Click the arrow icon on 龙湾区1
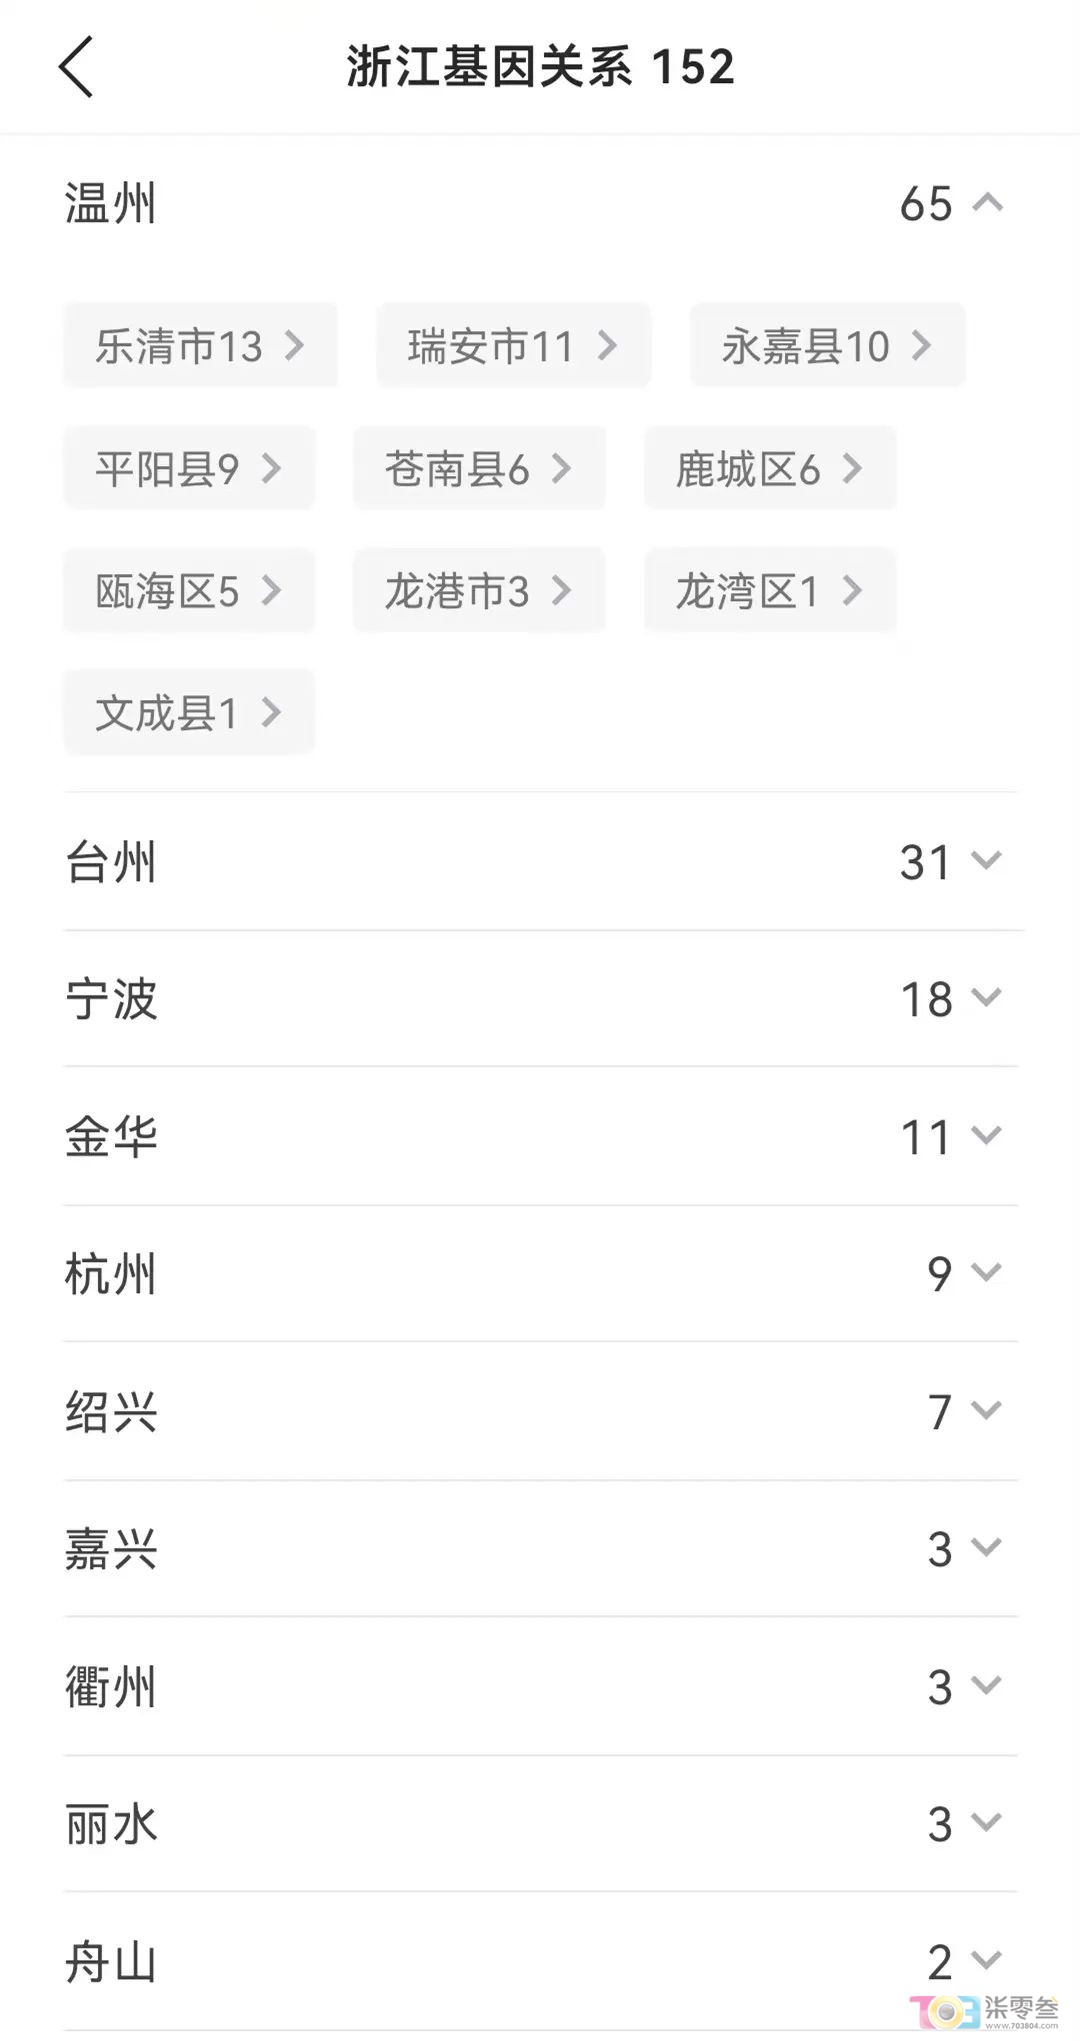 point(852,590)
